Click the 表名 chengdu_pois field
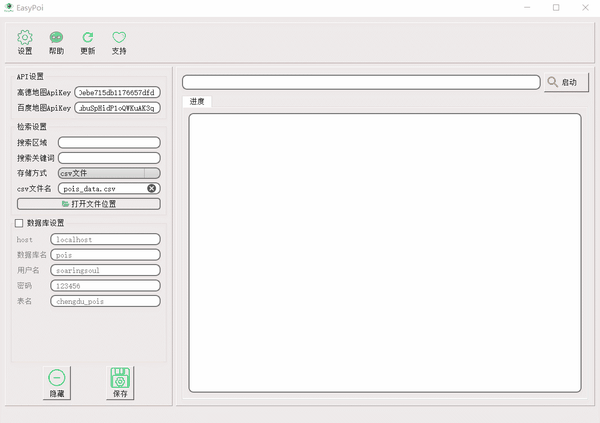 click(x=105, y=301)
